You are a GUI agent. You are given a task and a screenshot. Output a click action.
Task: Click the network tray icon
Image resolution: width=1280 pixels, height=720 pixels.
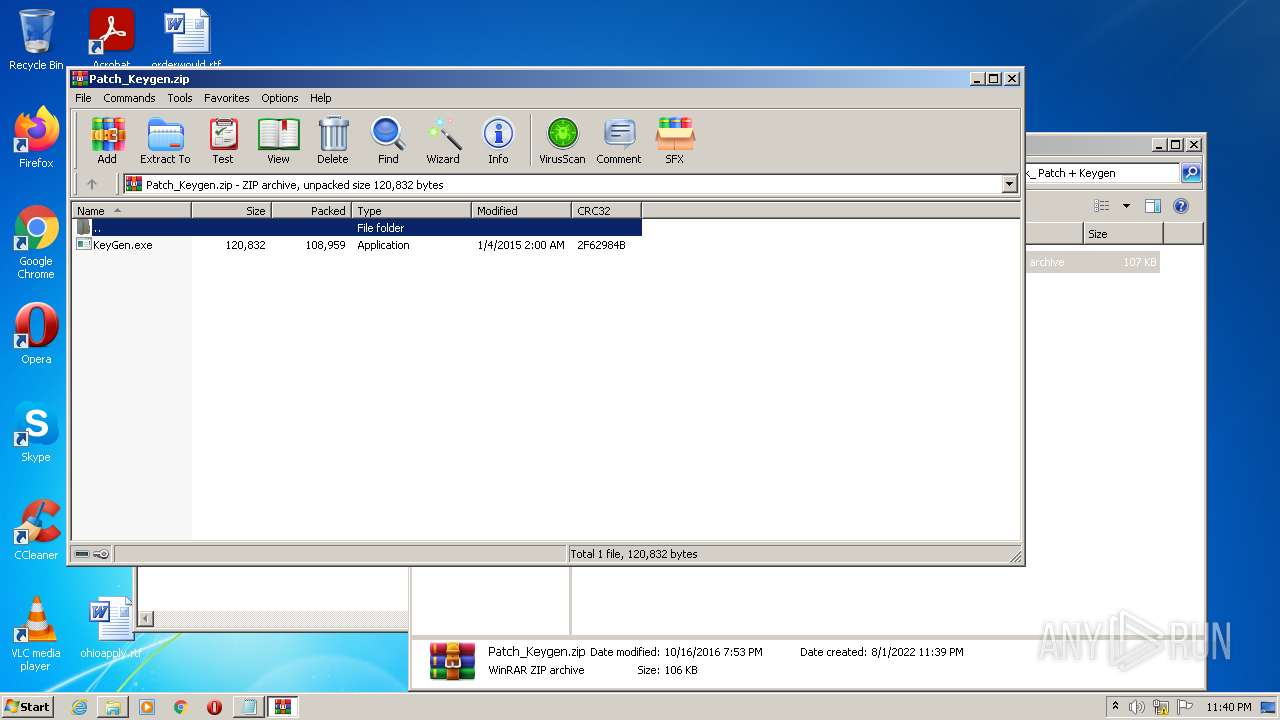click(x=1161, y=707)
